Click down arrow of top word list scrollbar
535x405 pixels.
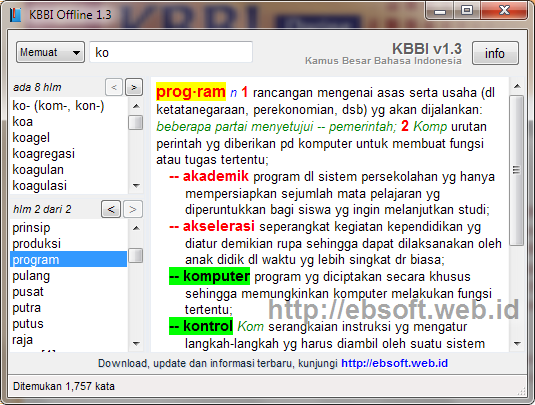[x=136, y=186]
